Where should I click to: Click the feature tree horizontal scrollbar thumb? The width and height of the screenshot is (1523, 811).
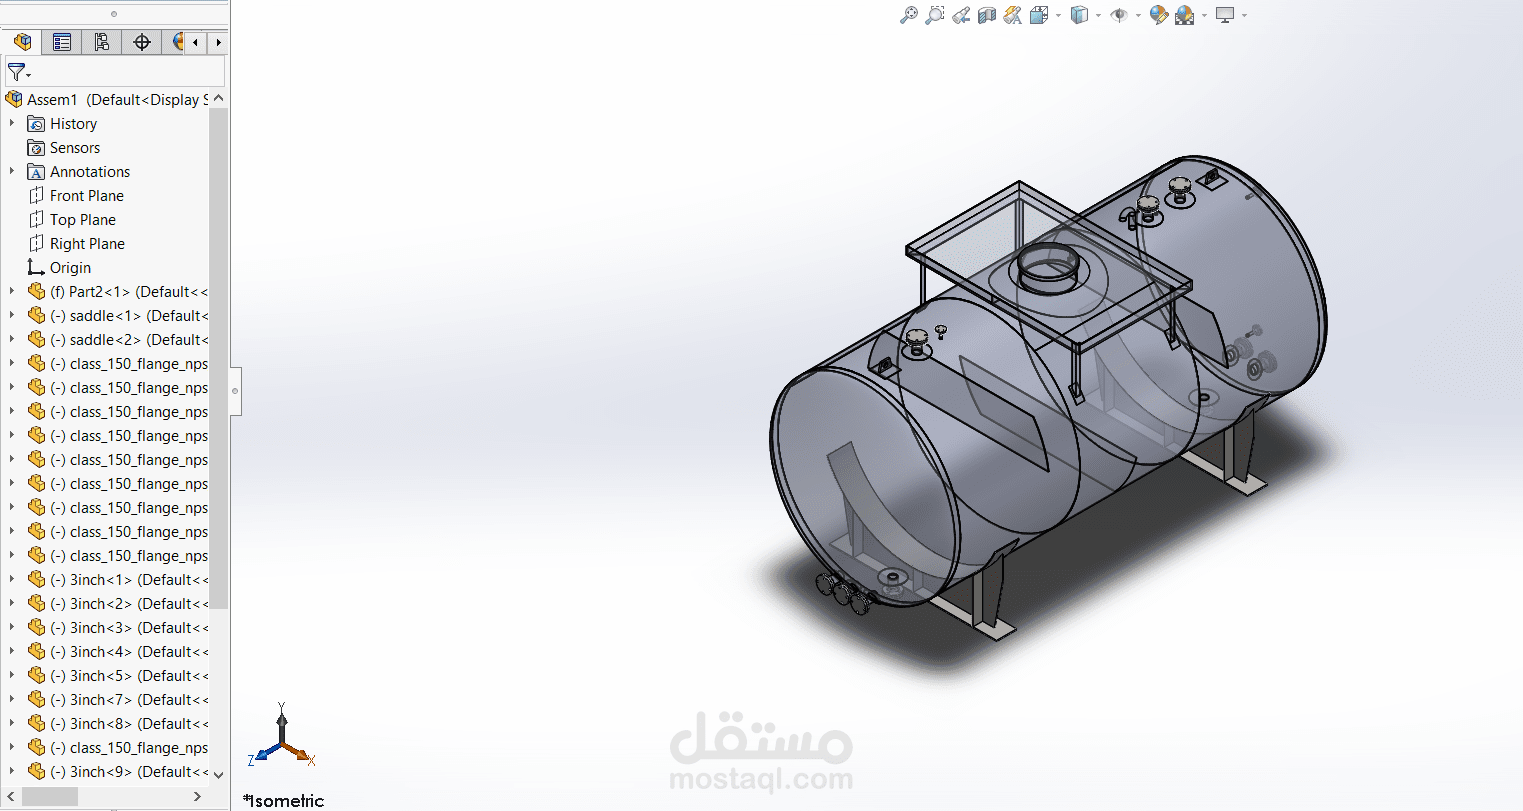pos(49,797)
